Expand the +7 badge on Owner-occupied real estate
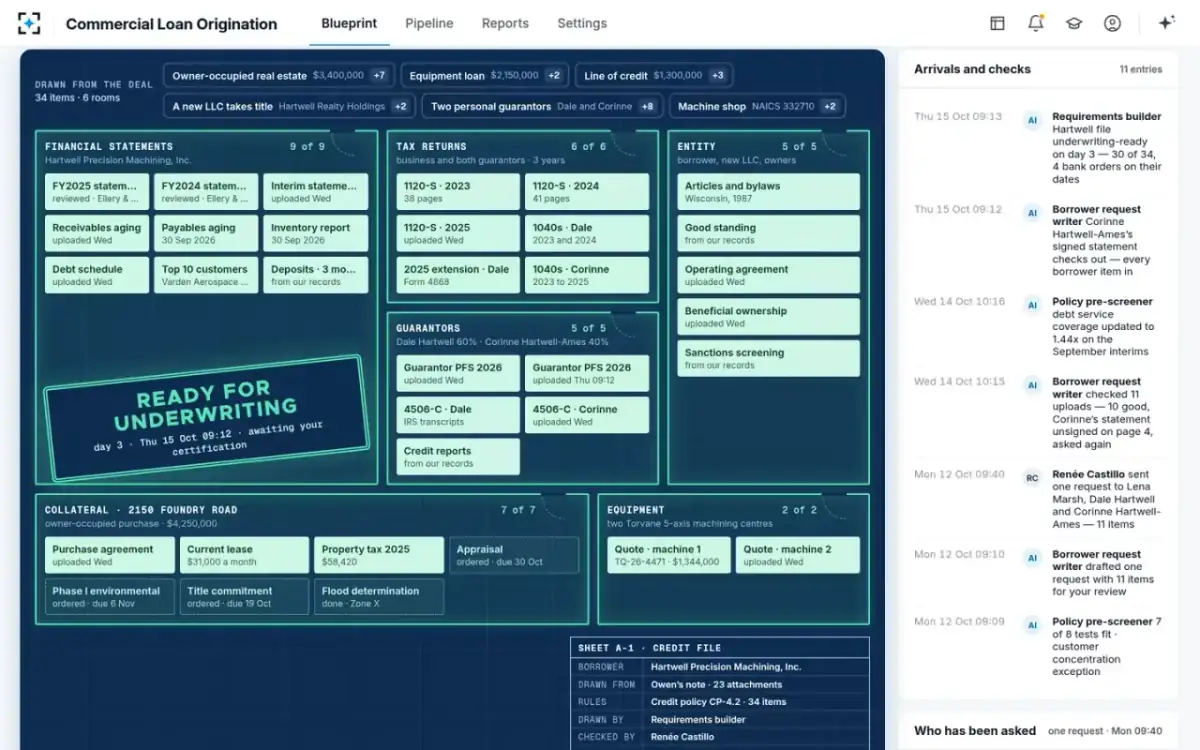The image size is (1200, 750). click(x=379, y=75)
